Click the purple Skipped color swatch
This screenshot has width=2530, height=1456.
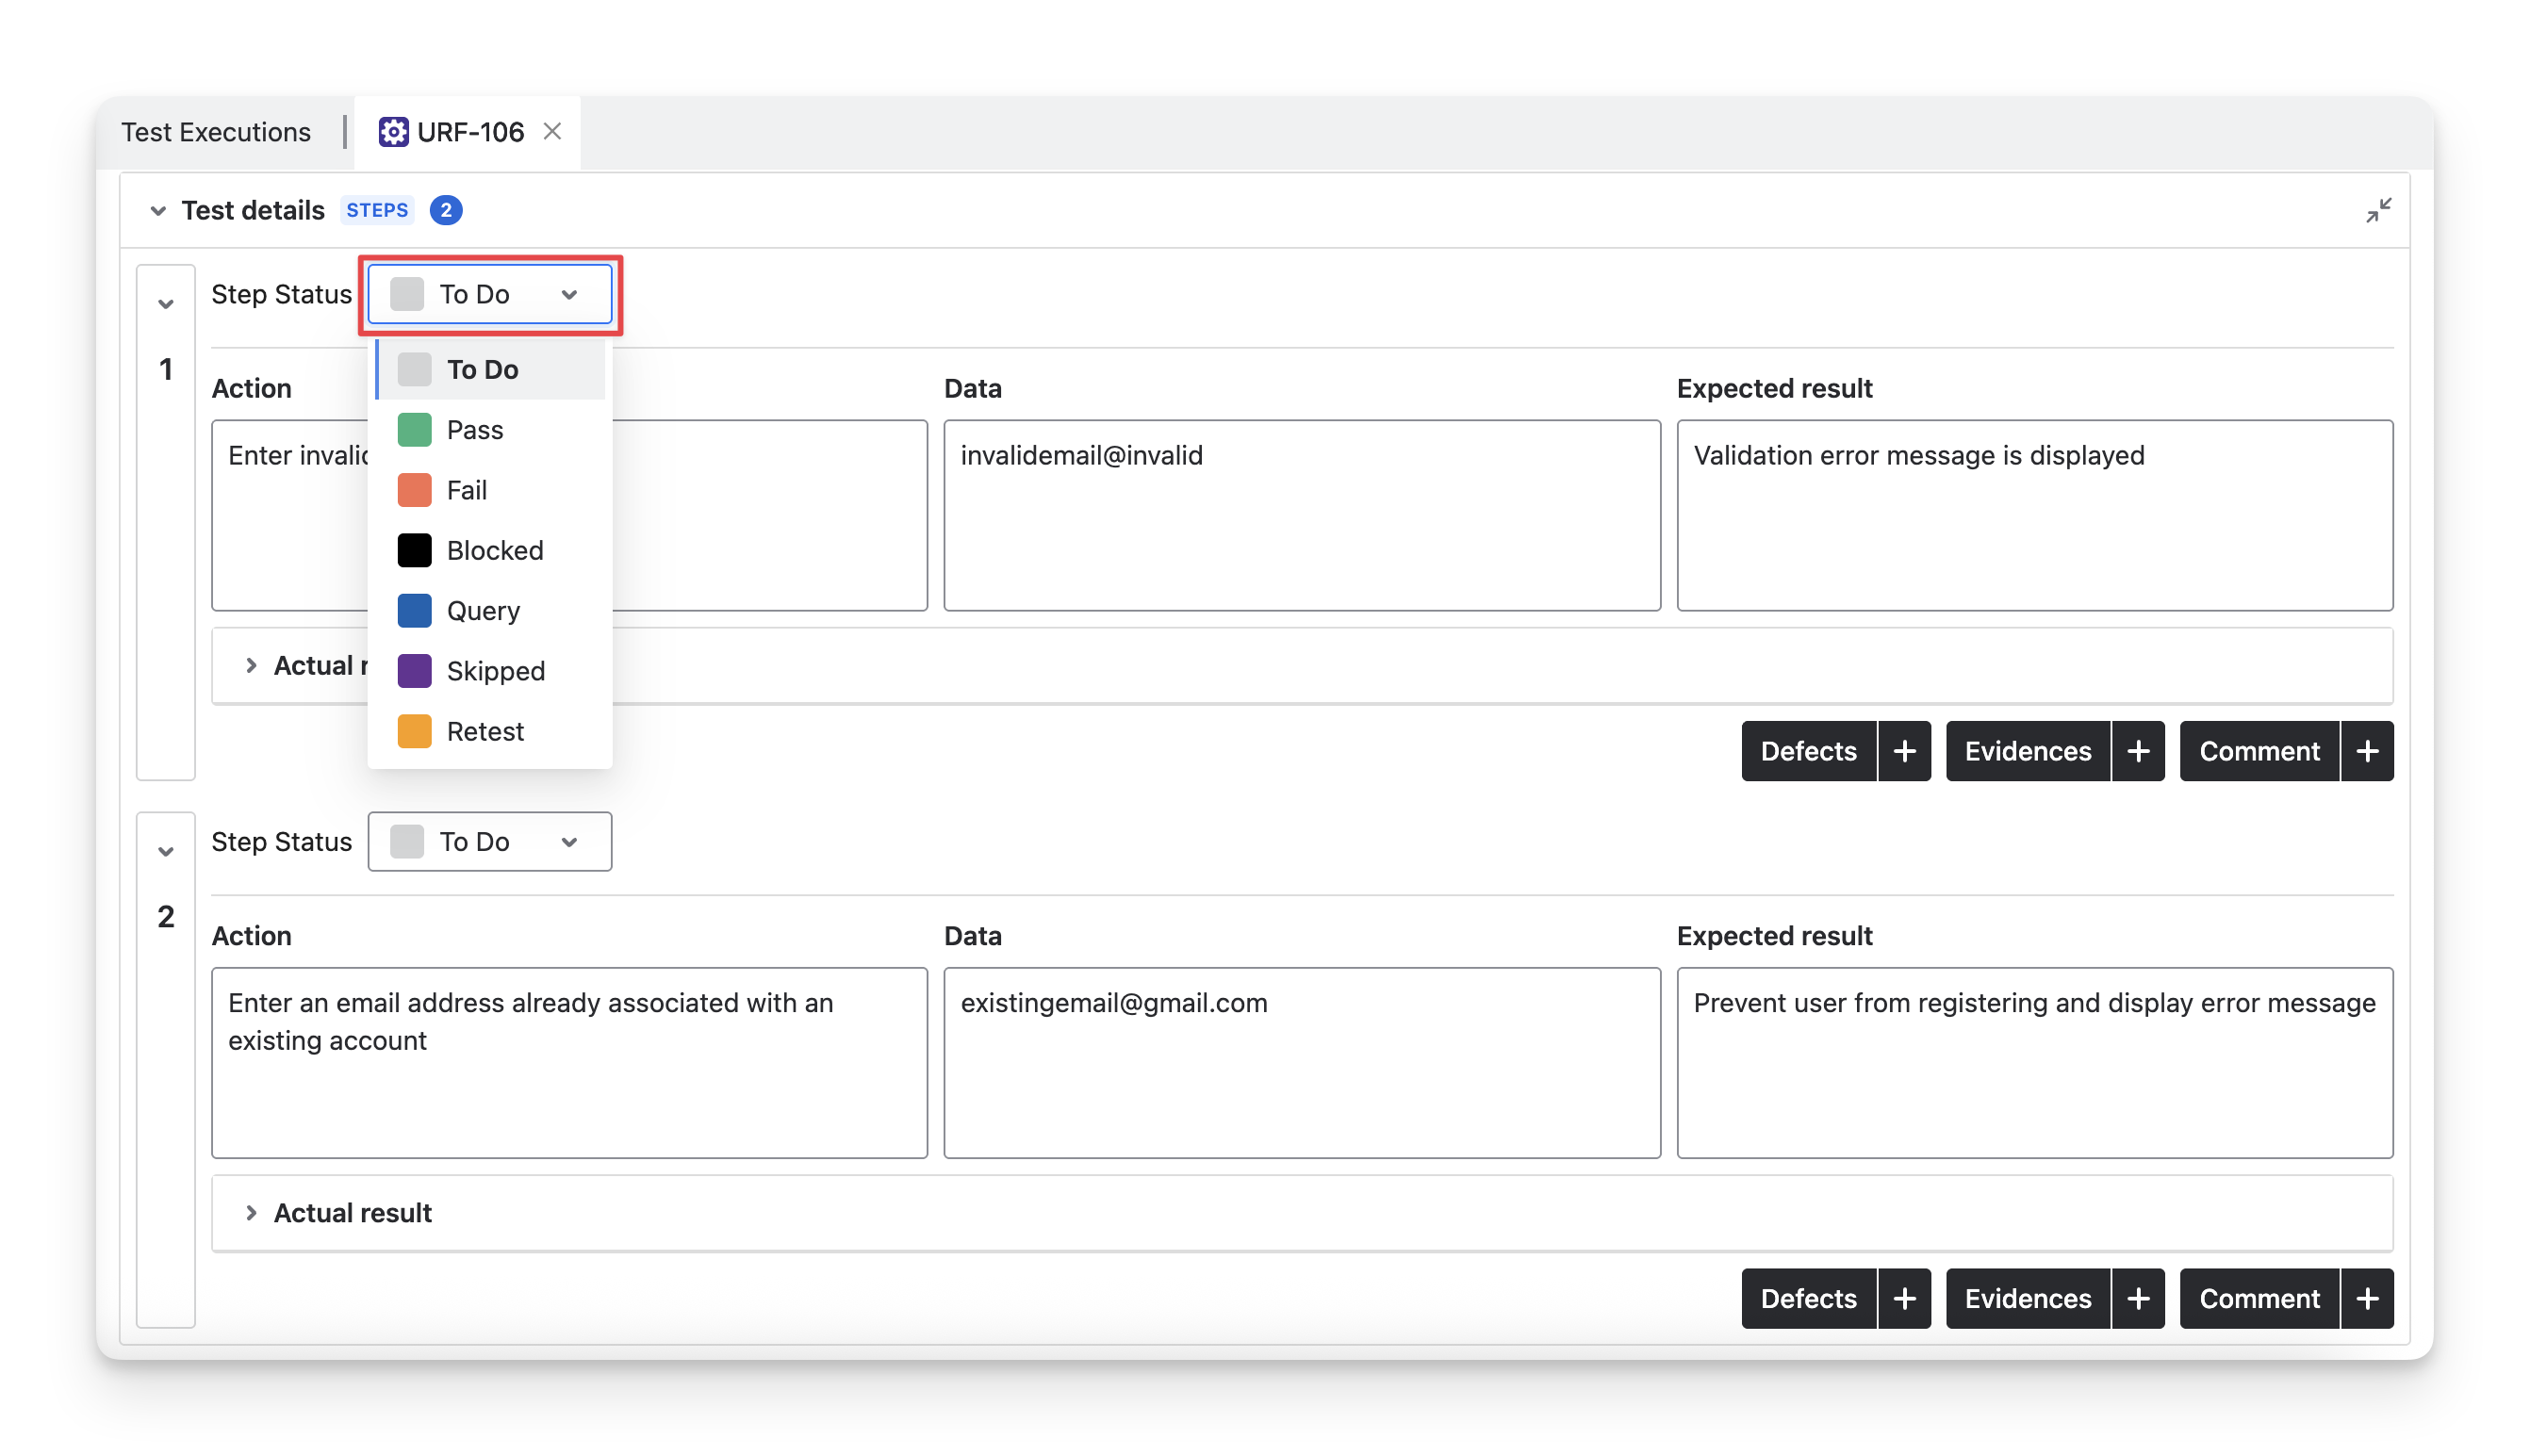point(414,671)
